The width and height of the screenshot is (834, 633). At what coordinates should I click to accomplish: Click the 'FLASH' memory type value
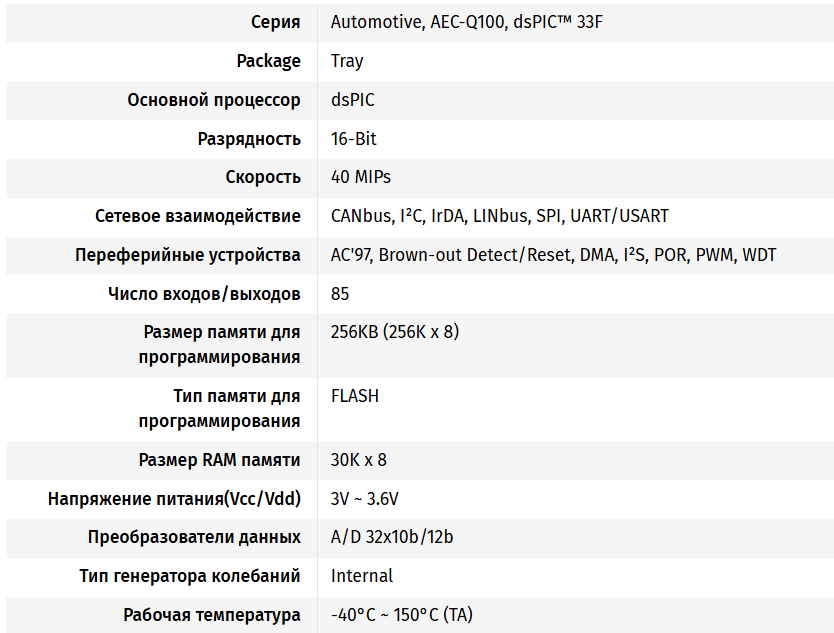pos(355,396)
